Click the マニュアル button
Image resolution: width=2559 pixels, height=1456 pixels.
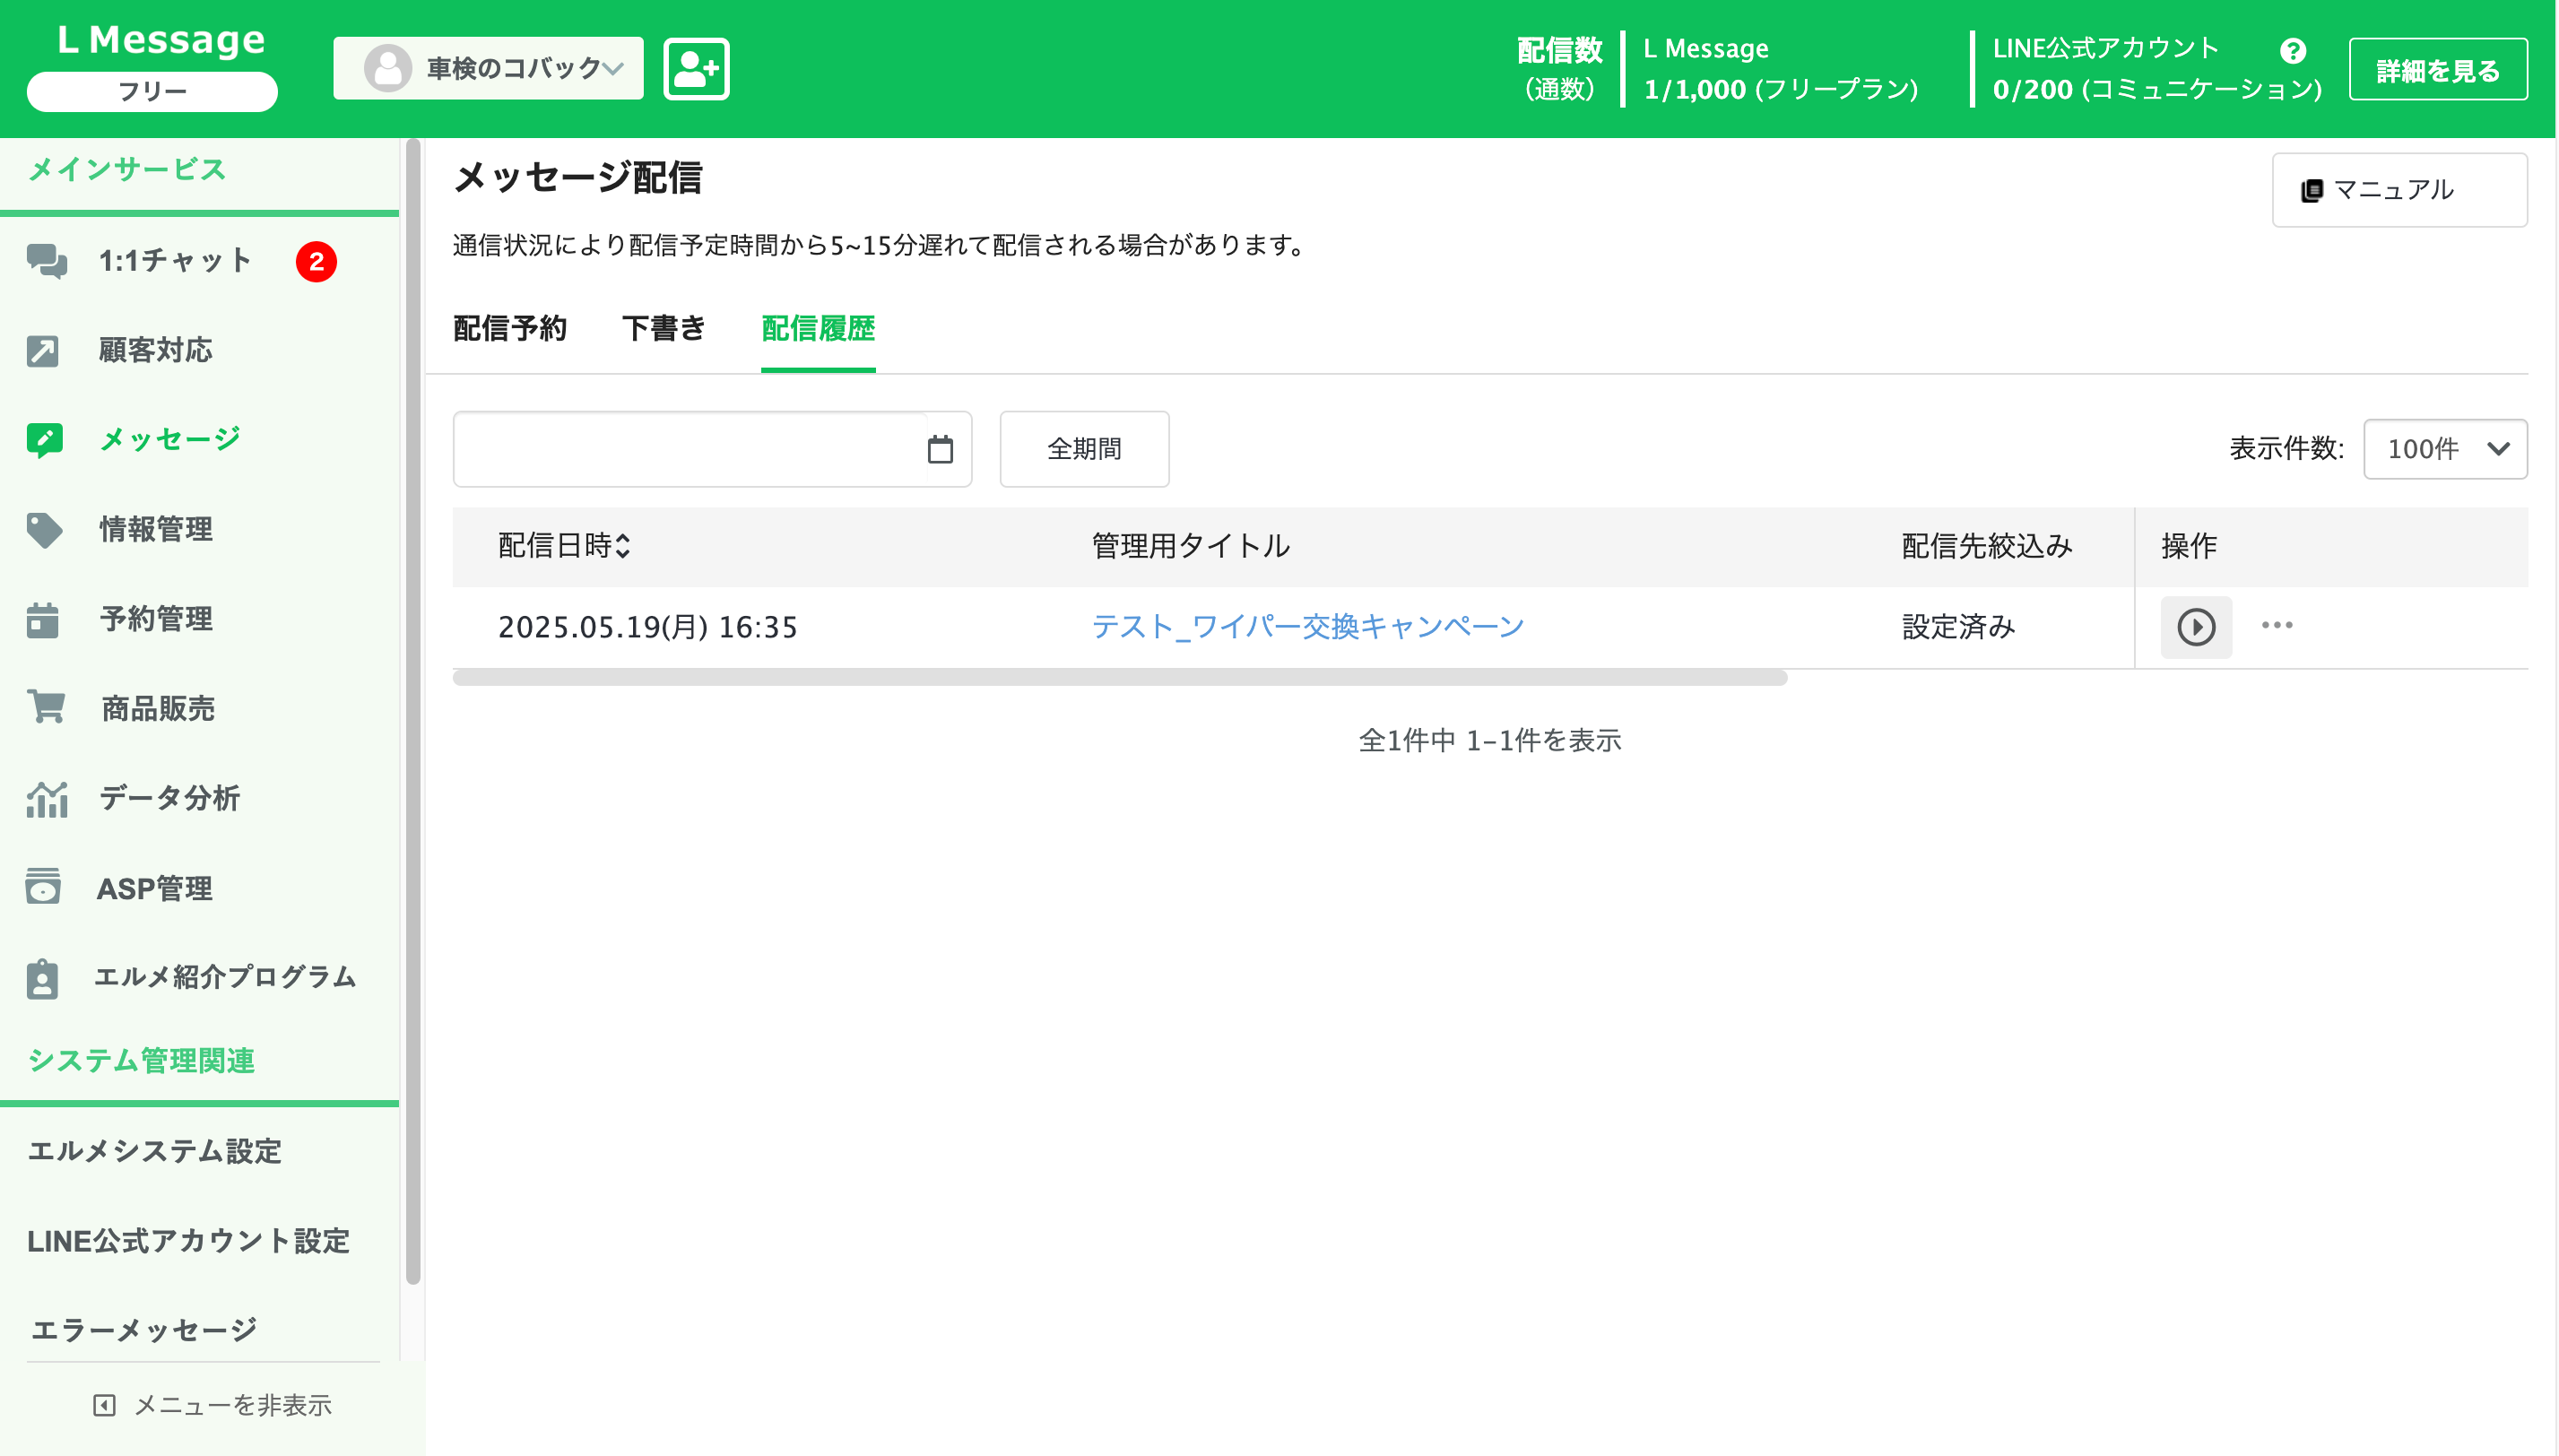[x=2399, y=190]
